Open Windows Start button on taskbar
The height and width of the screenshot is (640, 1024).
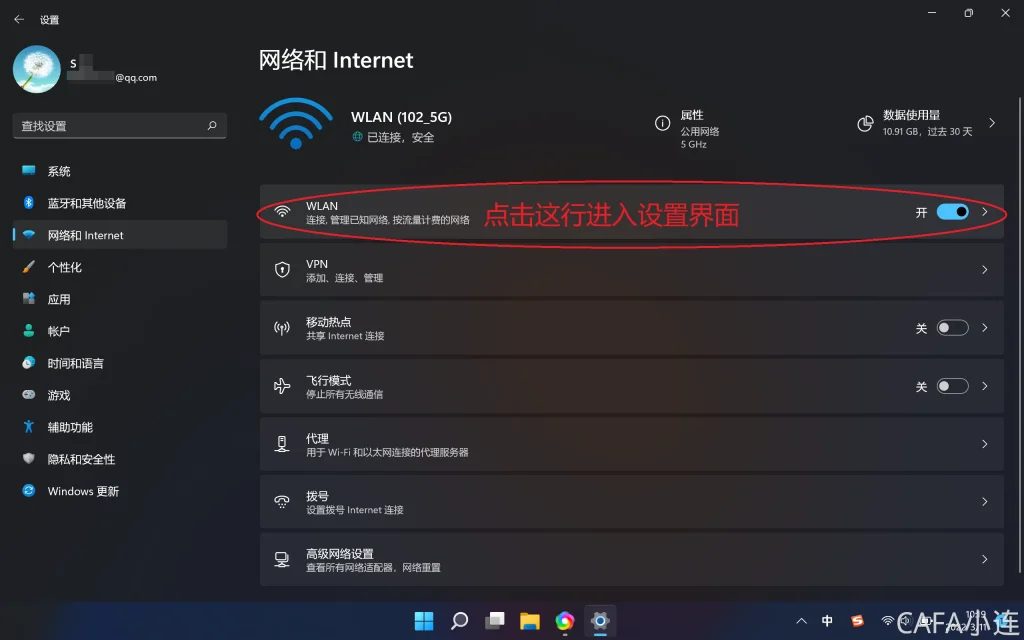click(x=424, y=620)
